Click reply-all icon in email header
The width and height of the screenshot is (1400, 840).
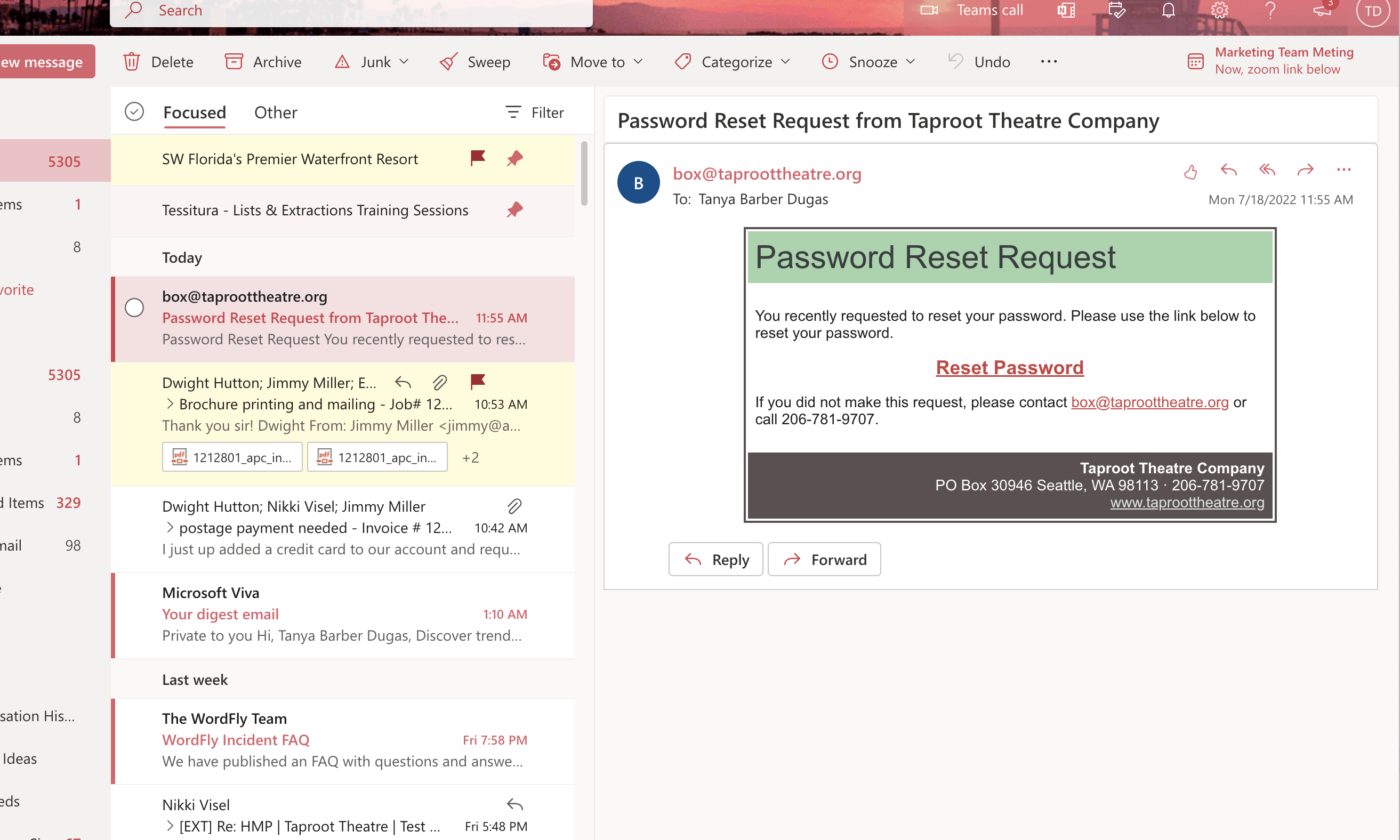click(1267, 170)
